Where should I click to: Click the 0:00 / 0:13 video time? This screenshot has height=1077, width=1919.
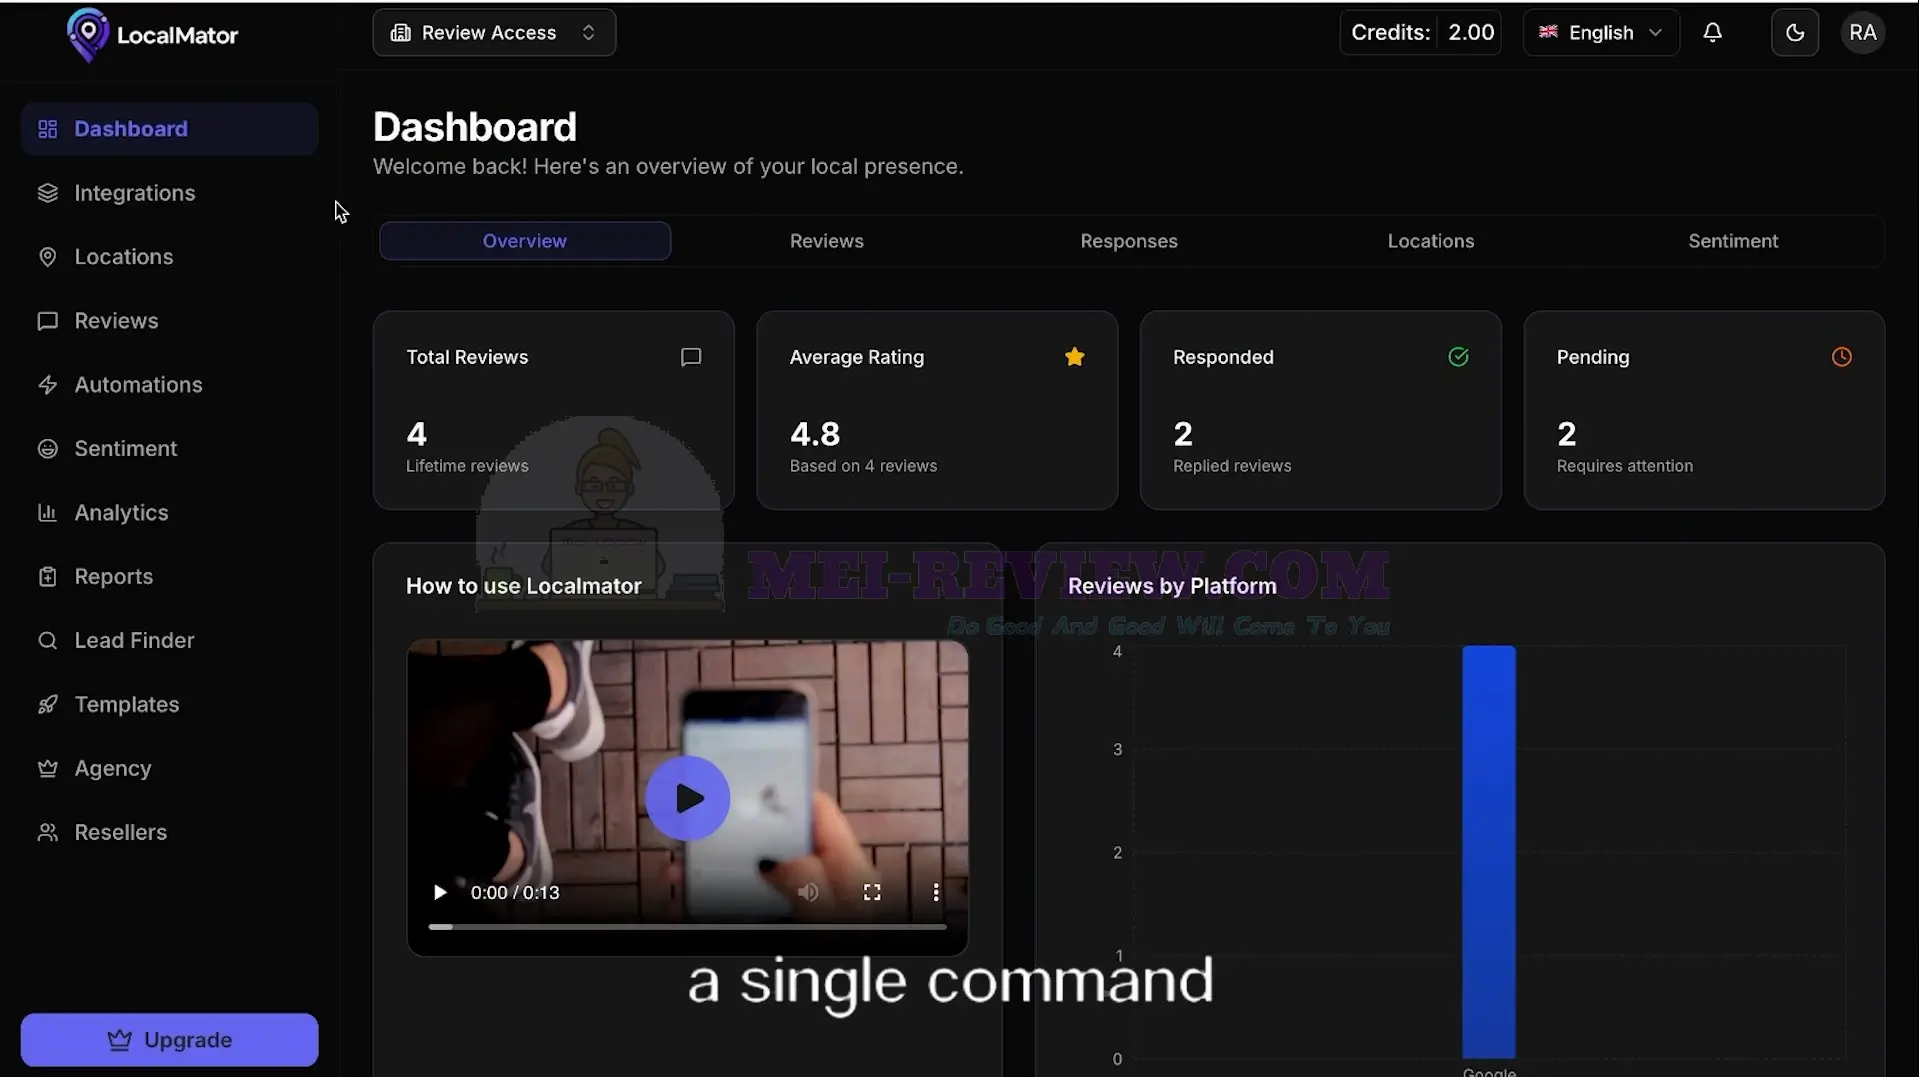(x=514, y=892)
